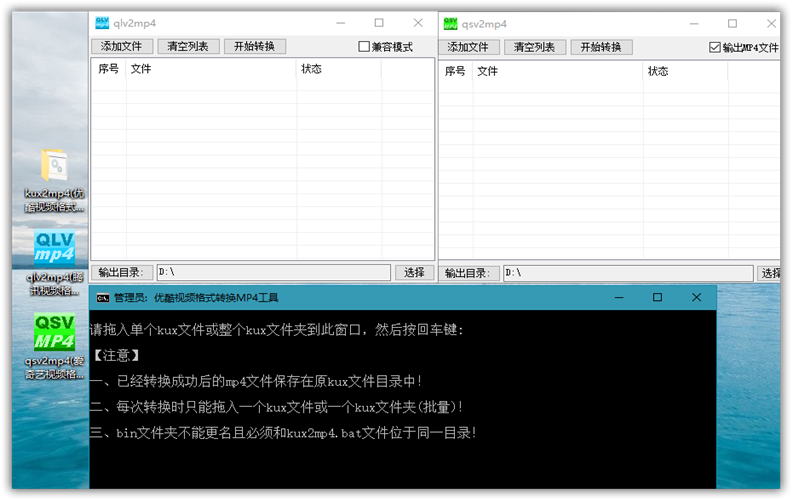Click the command prompt title bar icon
Image resolution: width=792 pixels, height=500 pixels.
coord(102,297)
